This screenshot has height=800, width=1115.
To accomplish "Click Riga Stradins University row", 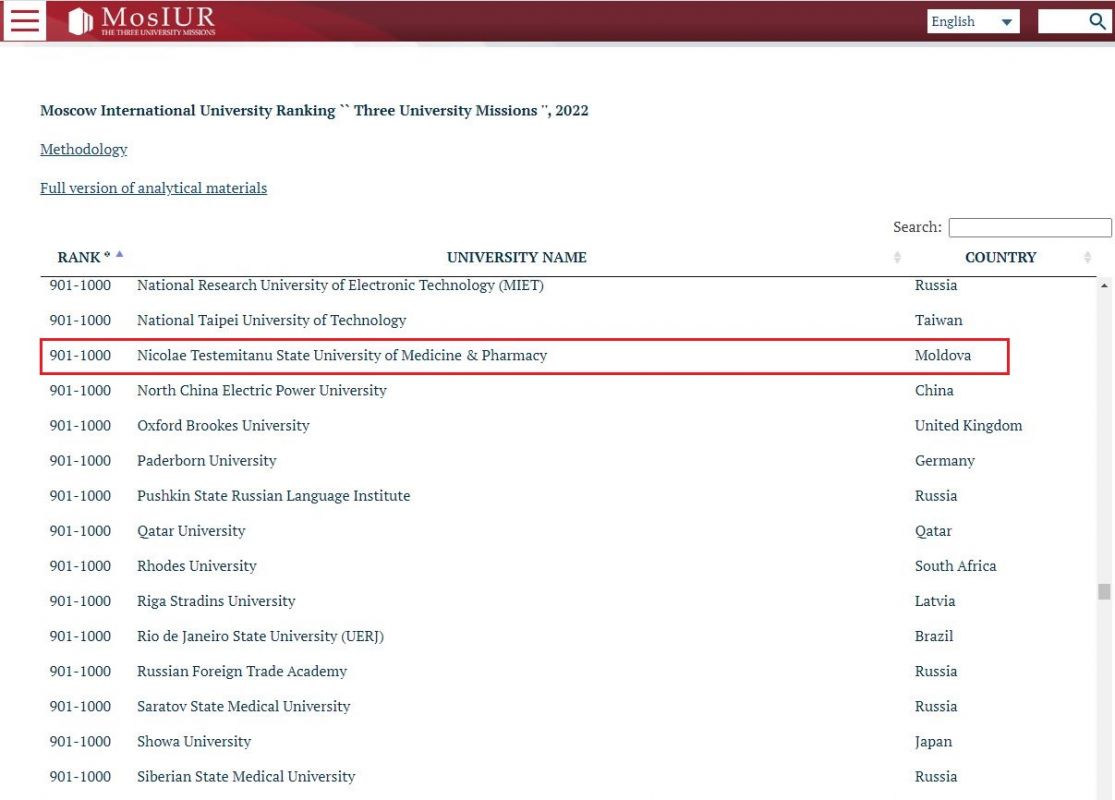I will tap(216, 601).
